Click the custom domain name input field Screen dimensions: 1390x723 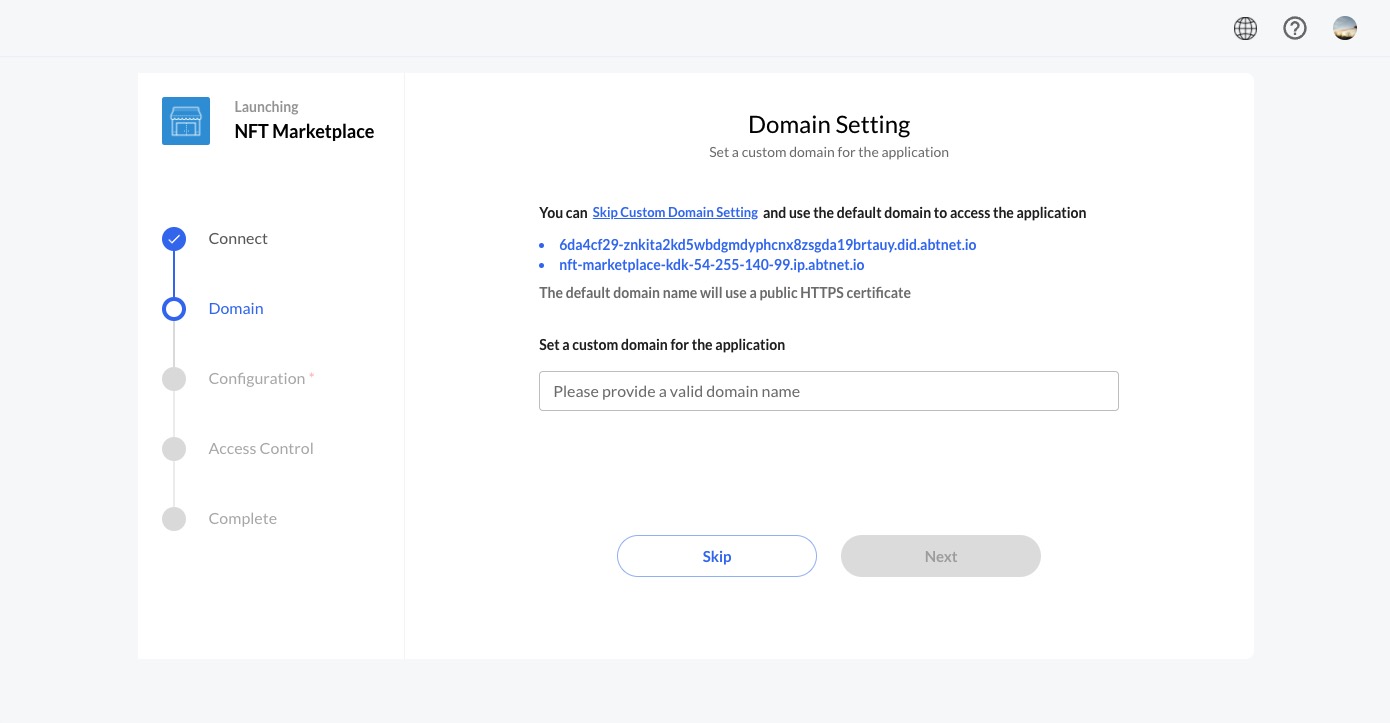828,391
